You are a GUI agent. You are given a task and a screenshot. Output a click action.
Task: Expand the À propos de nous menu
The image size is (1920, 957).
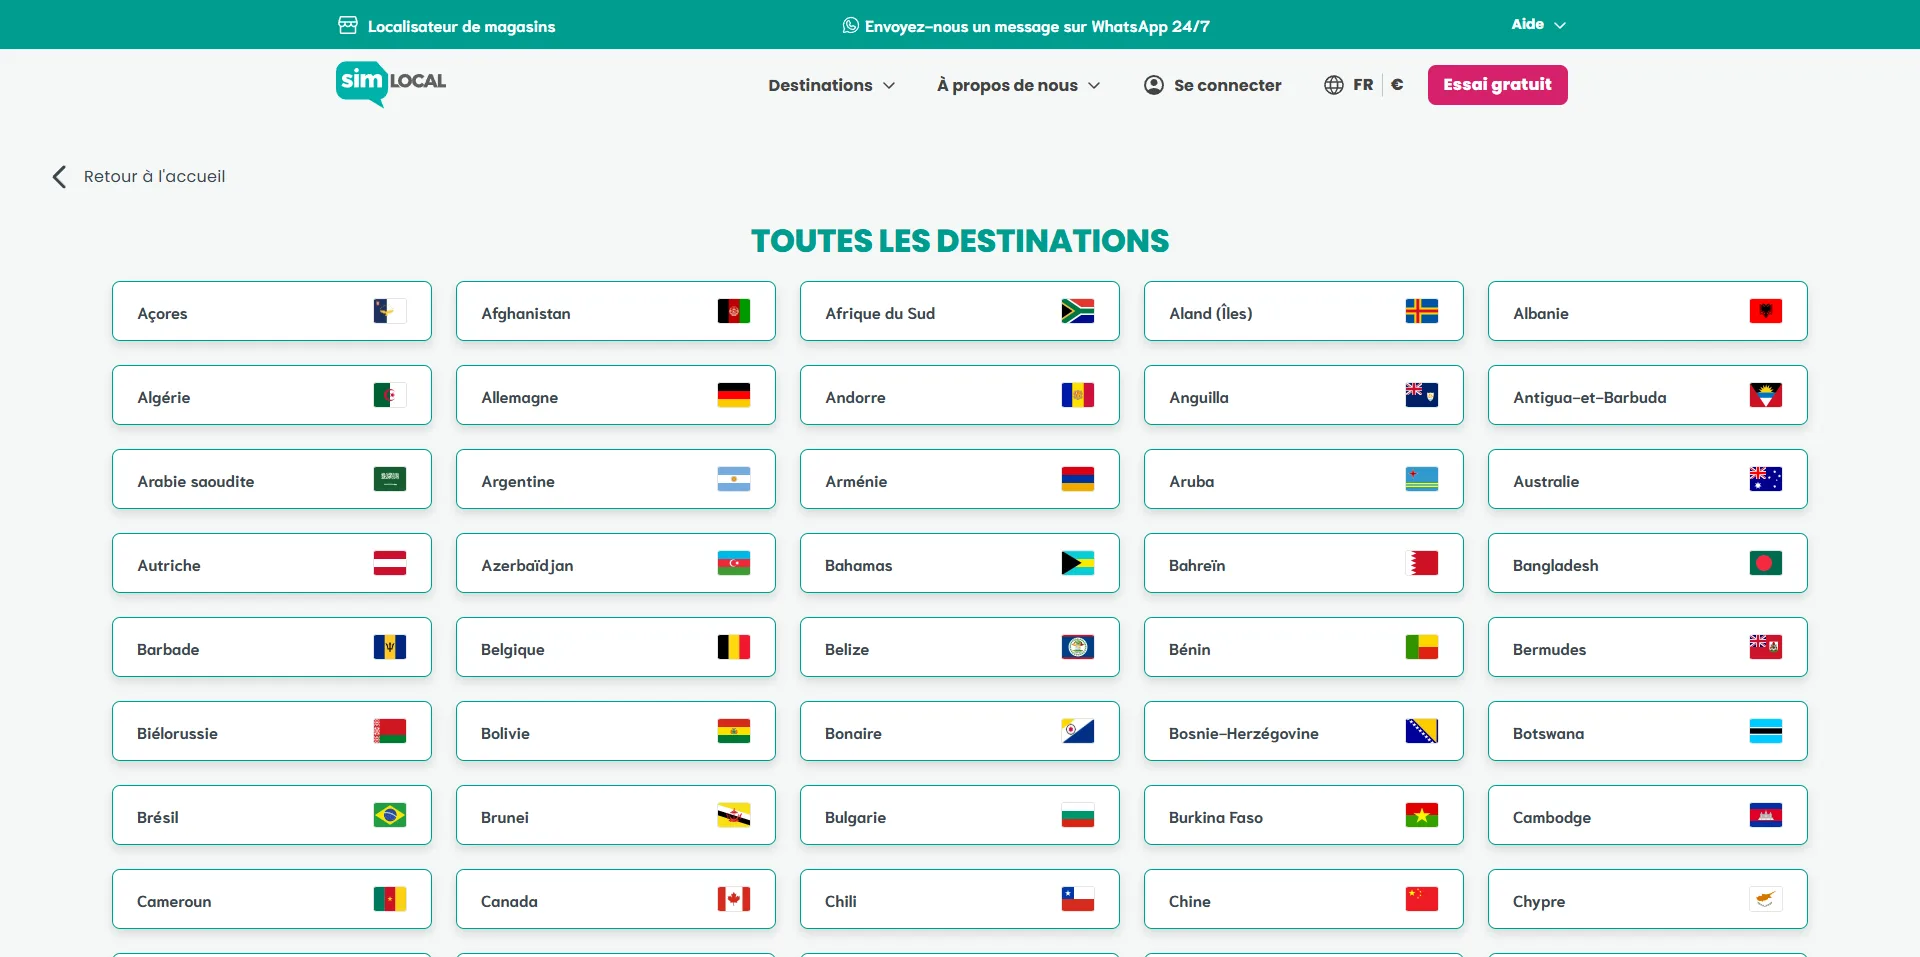pos(1018,85)
